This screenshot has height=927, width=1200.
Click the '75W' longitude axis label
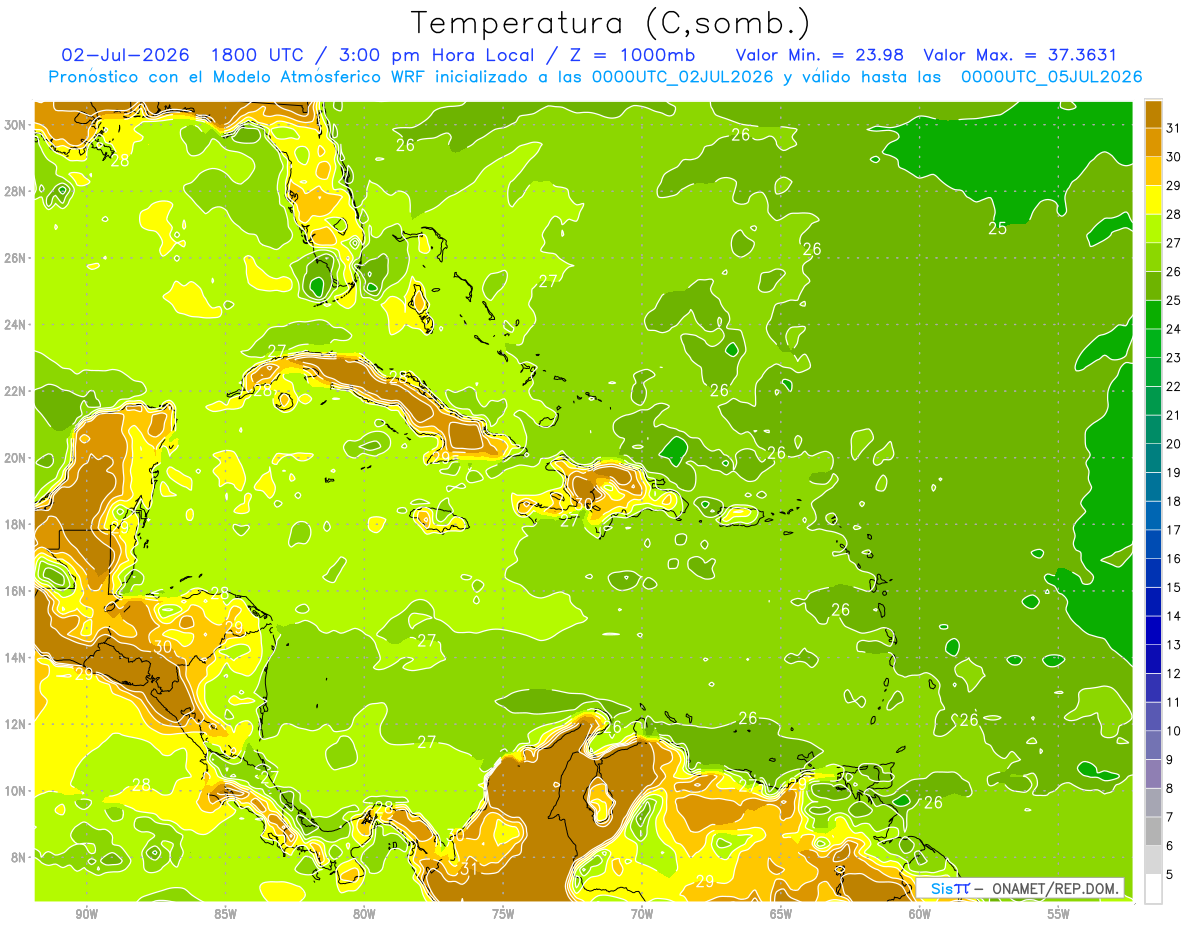click(503, 914)
